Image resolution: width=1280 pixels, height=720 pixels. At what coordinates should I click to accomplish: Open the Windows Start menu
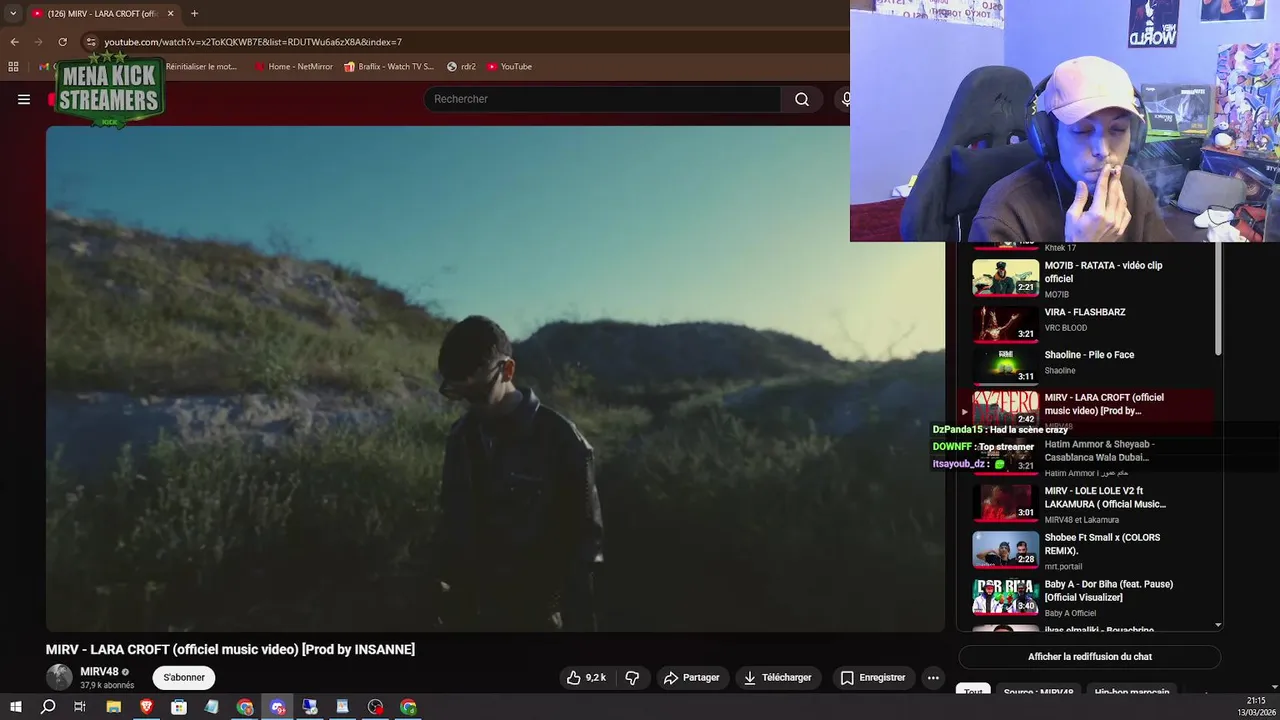pos(15,707)
